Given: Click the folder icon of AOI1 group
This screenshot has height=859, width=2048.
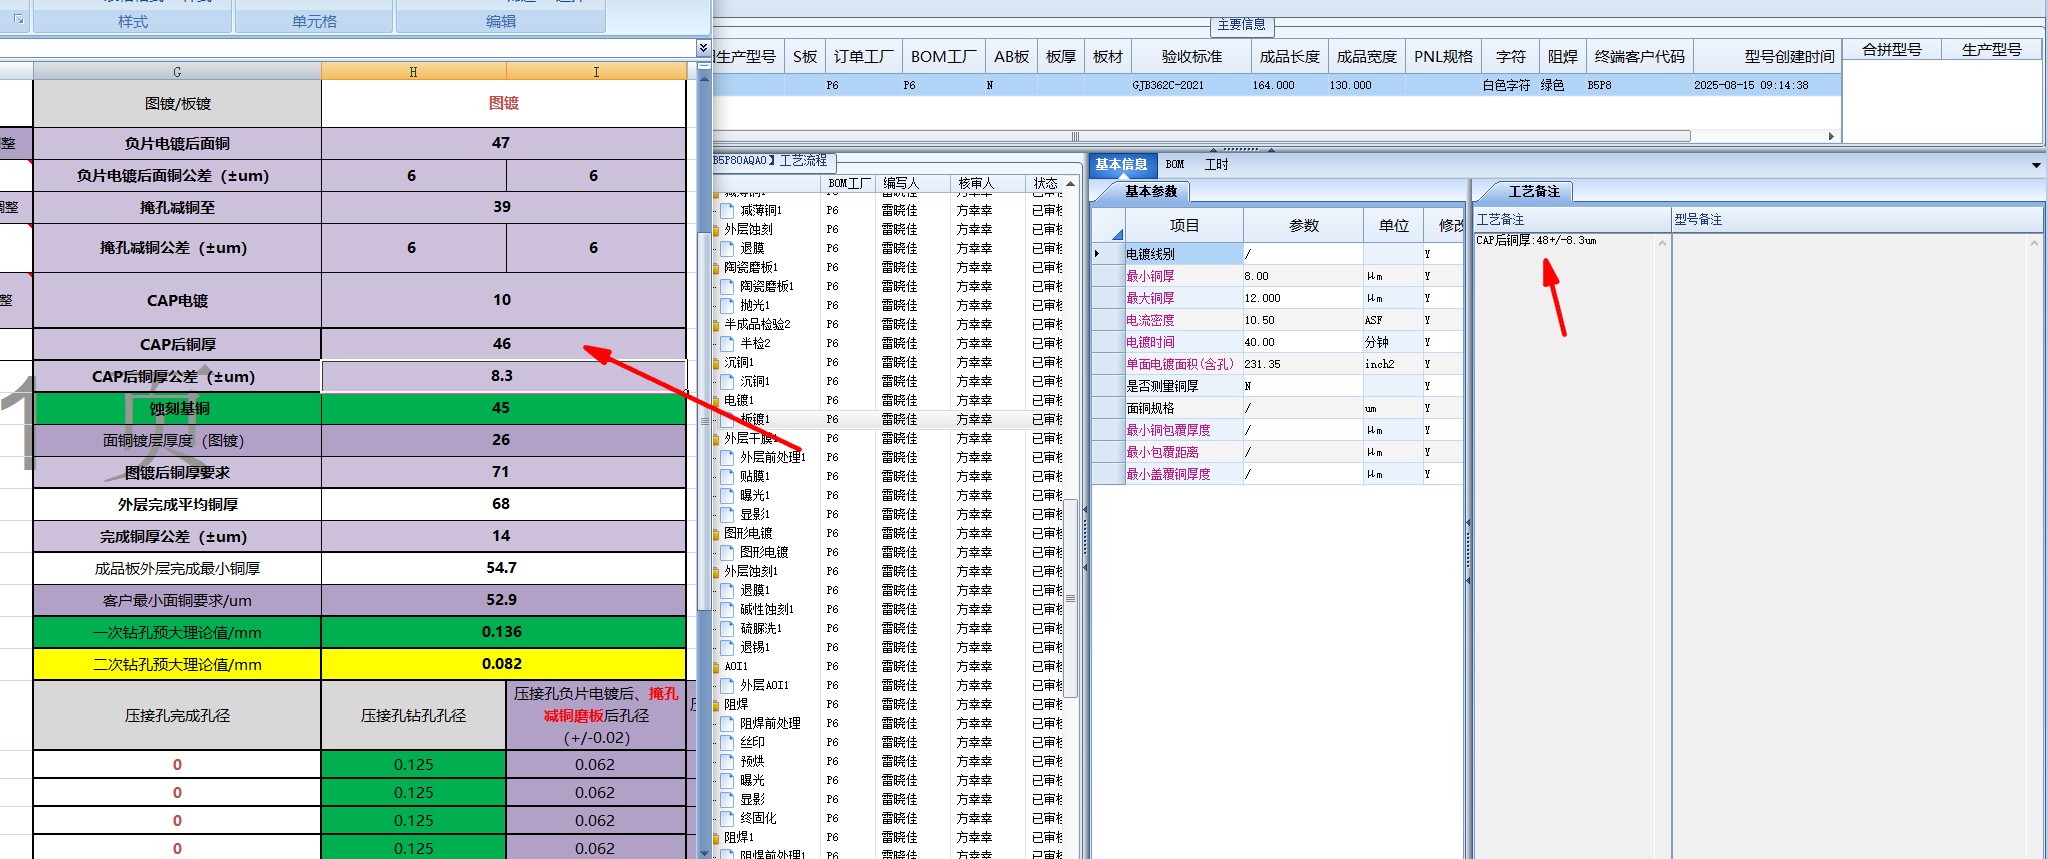Looking at the screenshot, I should 716,667.
